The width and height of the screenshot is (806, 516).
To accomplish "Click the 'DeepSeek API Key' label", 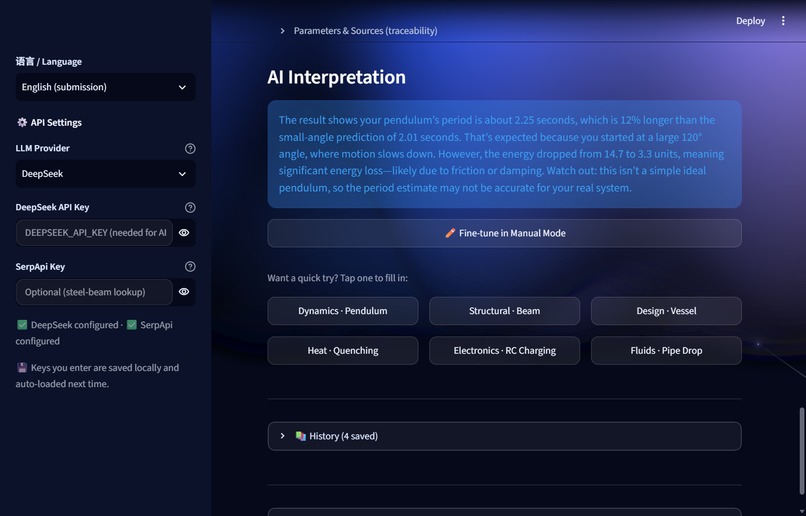I will click(x=52, y=207).
